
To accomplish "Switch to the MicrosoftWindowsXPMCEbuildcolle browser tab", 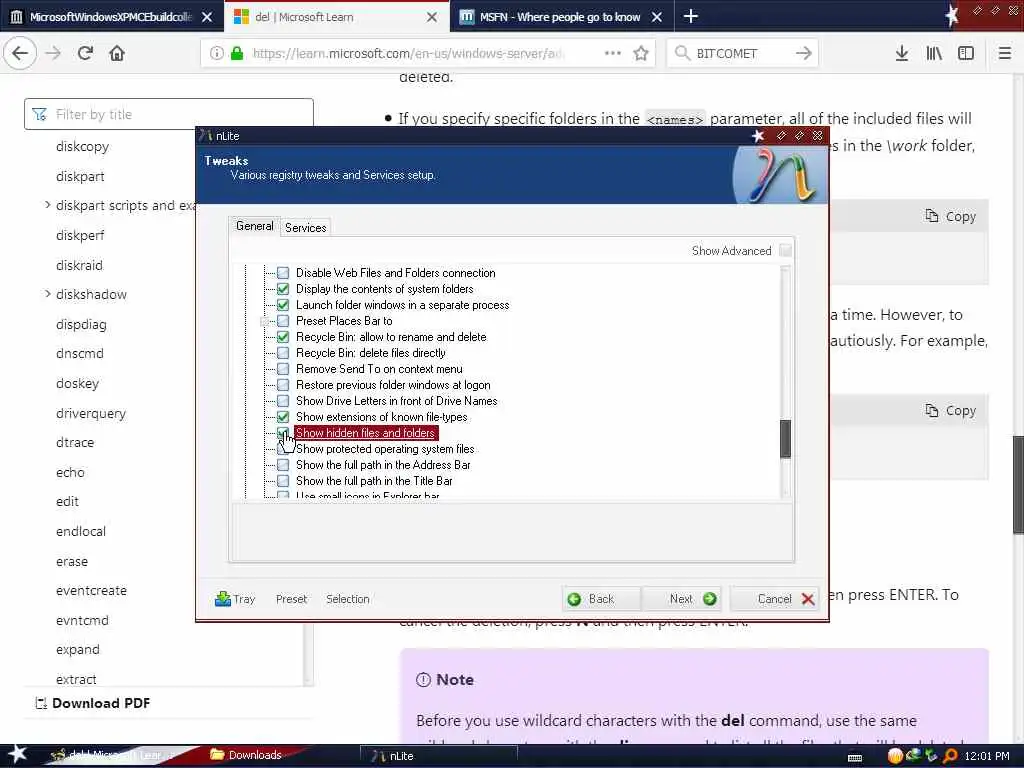I will tap(111, 17).
